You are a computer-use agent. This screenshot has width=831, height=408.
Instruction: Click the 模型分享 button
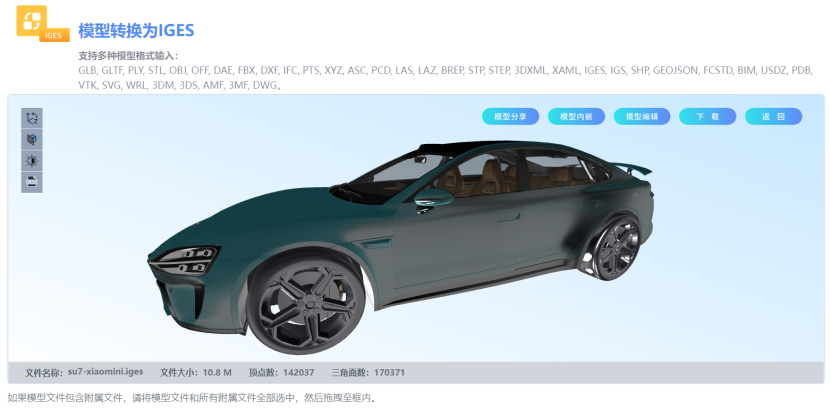[x=510, y=116]
